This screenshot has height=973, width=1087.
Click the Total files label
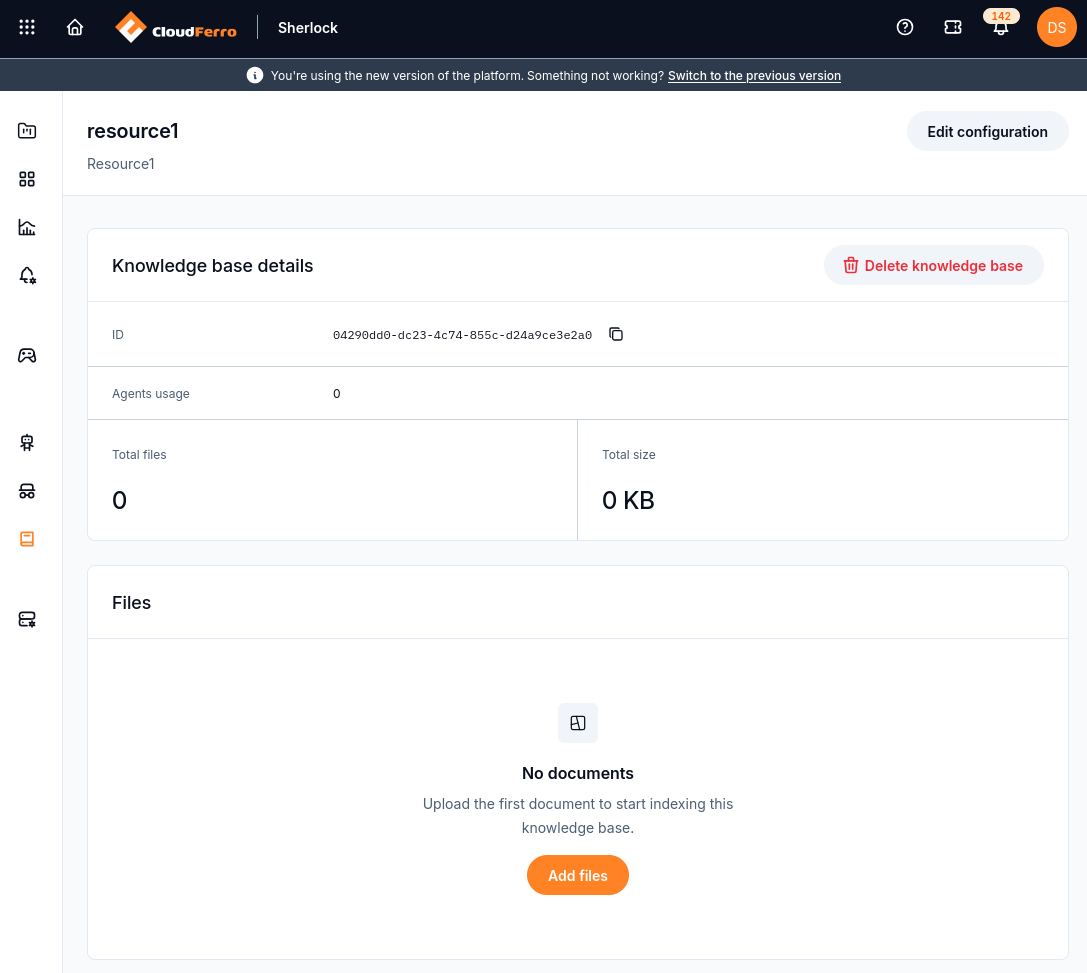(139, 455)
